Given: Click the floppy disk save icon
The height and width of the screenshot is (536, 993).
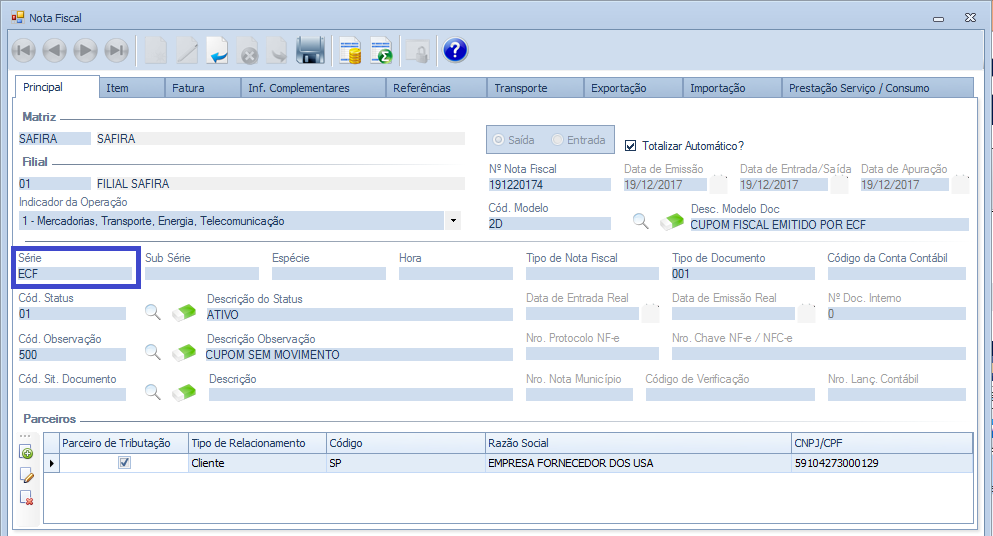Looking at the screenshot, I should (311, 50).
